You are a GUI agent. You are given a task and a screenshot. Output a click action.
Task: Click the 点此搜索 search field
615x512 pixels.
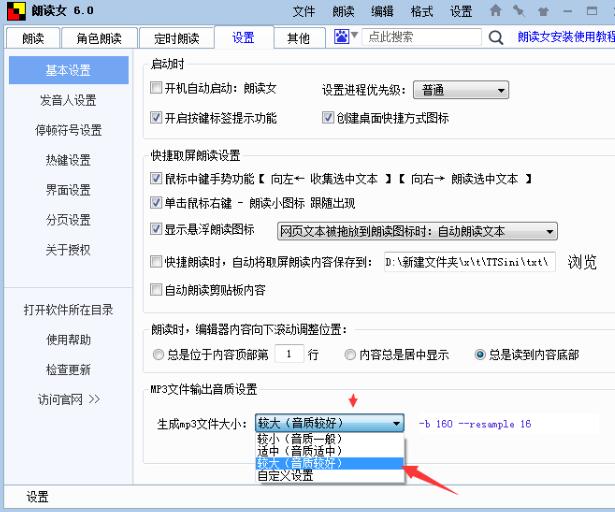click(x=422, y=37)
